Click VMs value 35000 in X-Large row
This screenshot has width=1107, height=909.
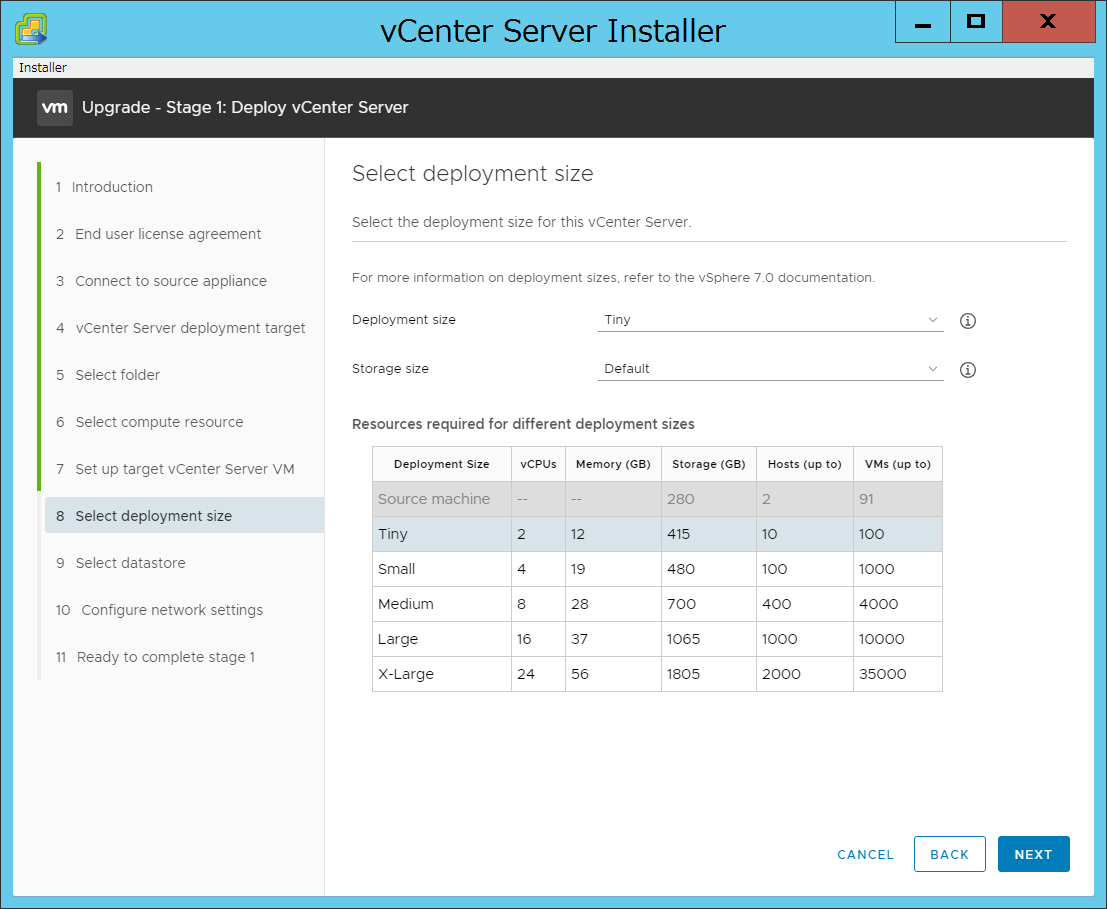pyautogui.click(x=882, y=674)
